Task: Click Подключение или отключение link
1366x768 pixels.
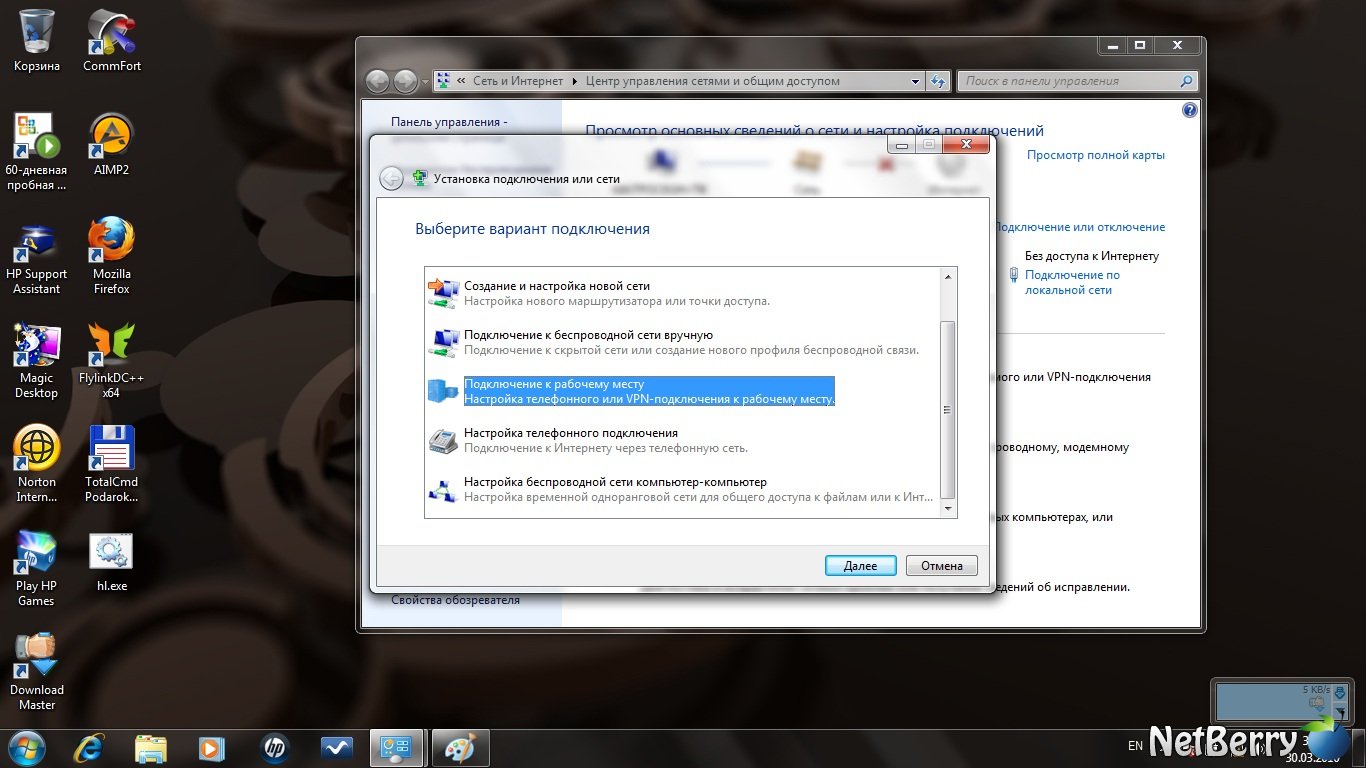Action: click(1080, 227)
